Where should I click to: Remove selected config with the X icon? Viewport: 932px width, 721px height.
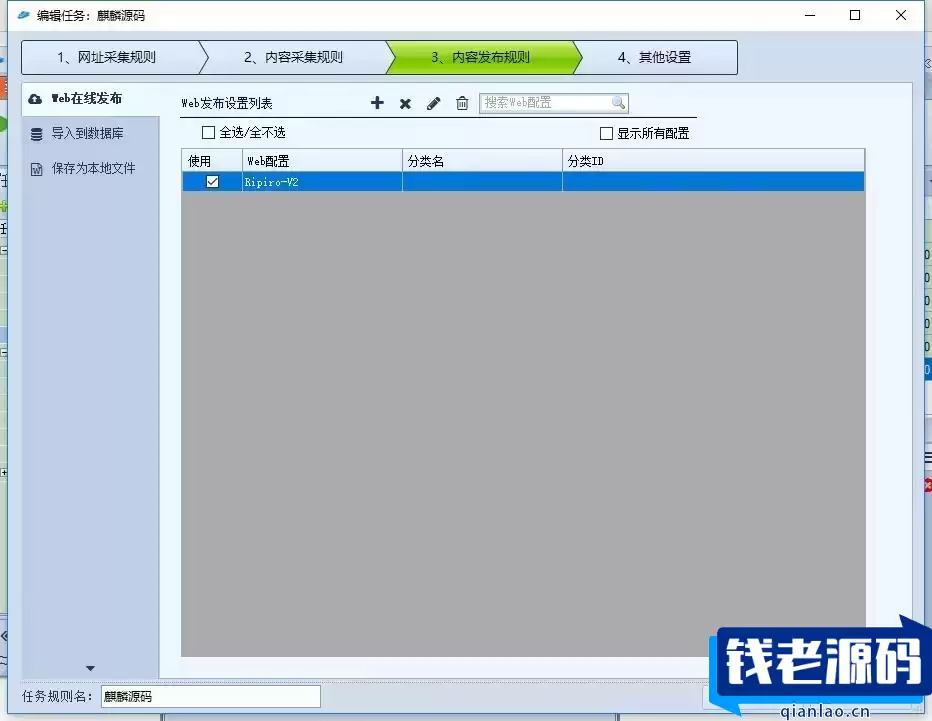coord(405,103)
